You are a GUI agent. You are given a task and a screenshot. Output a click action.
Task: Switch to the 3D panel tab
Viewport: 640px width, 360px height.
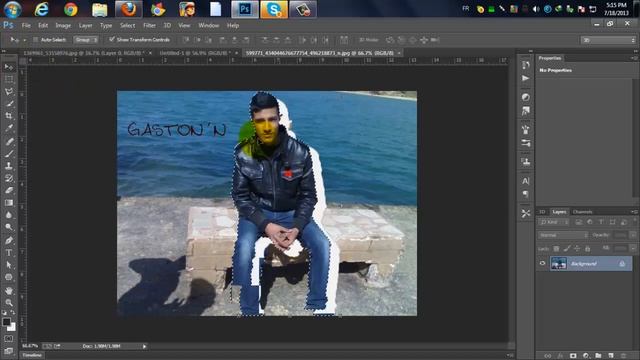point(542,211)
